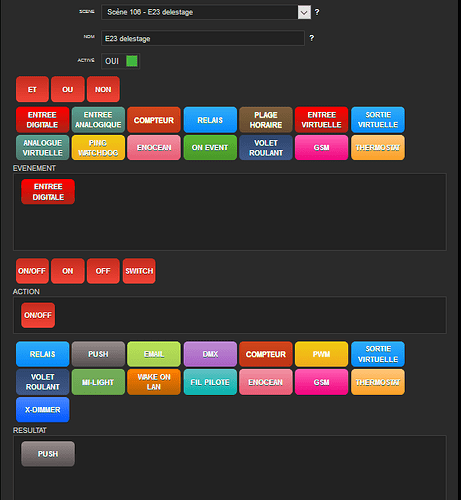
Task: Open the Scène 108 dropdown arrow
Action: (304, 13)
